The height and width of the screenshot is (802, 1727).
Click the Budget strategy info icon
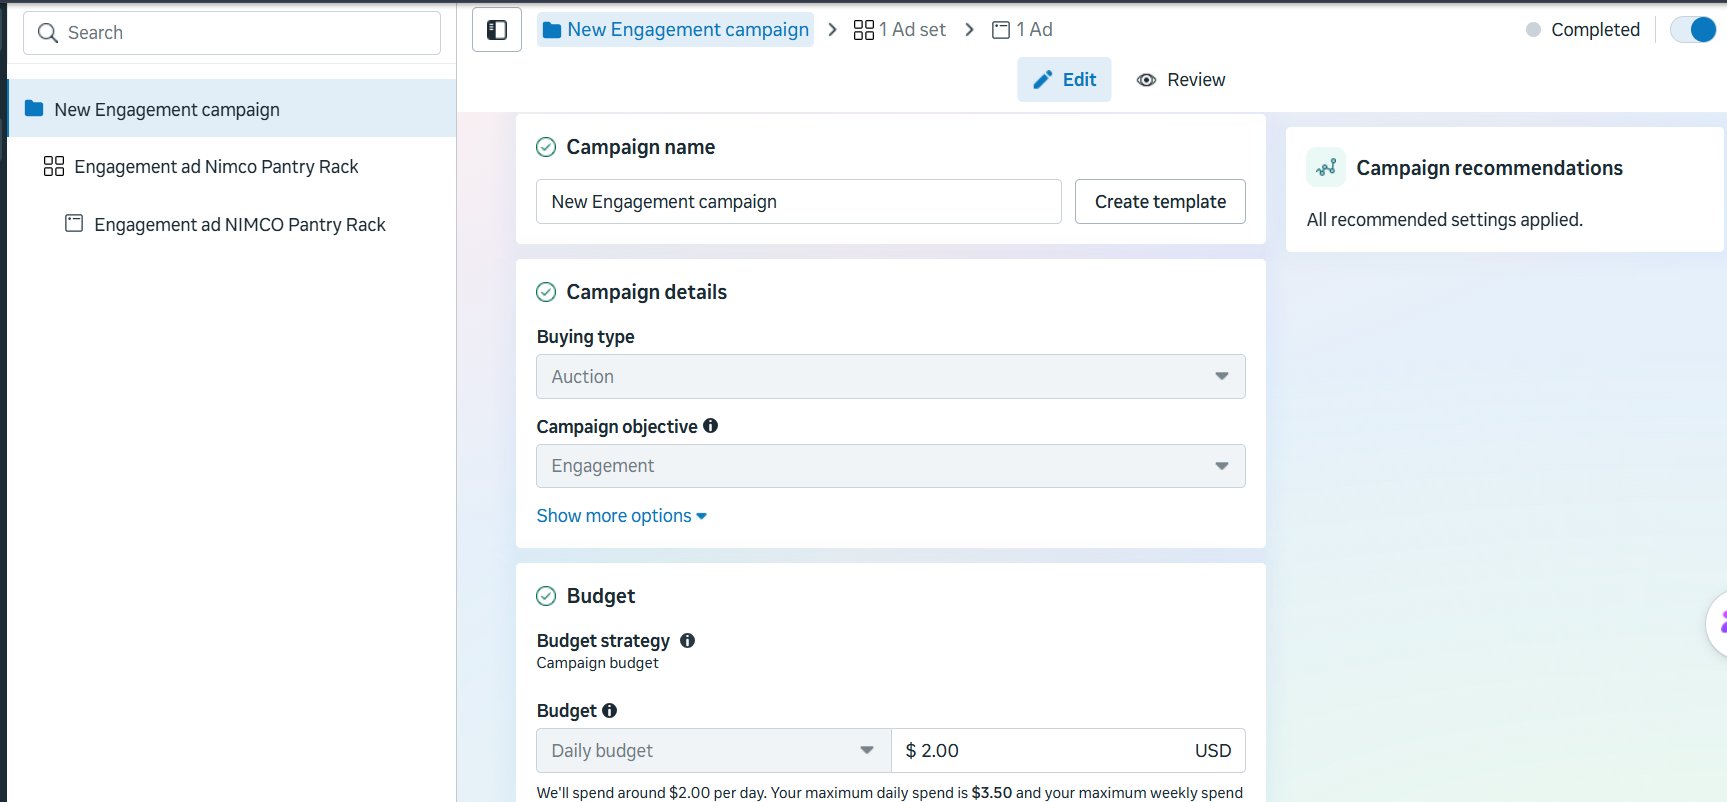[688, 640]
